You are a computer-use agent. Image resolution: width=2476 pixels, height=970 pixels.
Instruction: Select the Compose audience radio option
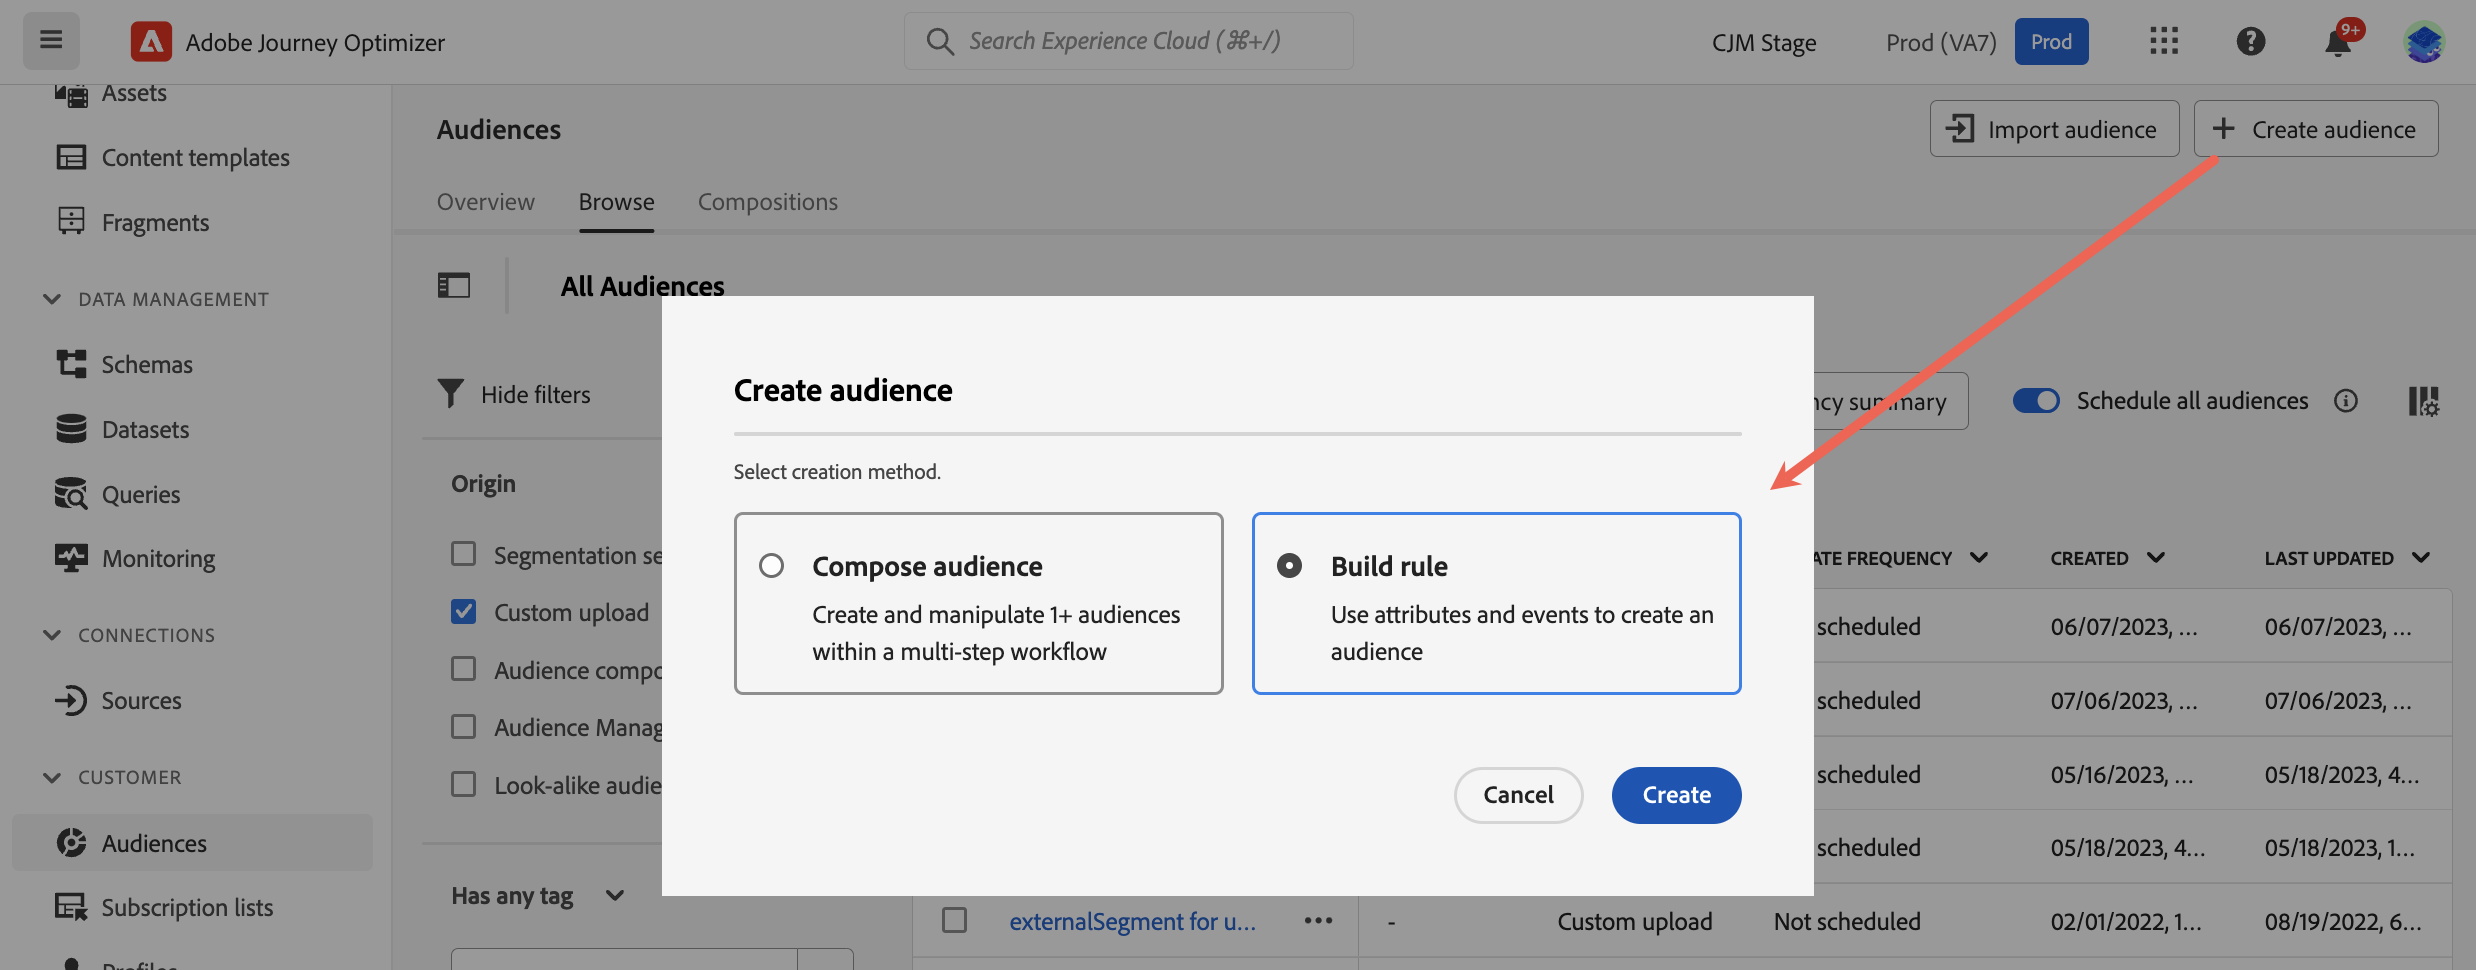coord(771,566)
